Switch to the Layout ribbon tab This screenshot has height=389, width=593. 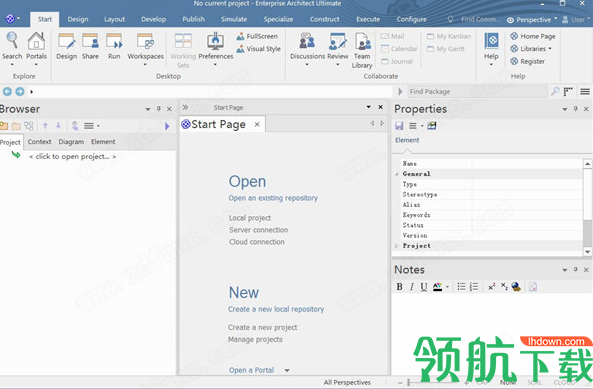click(x=115, y=19)
